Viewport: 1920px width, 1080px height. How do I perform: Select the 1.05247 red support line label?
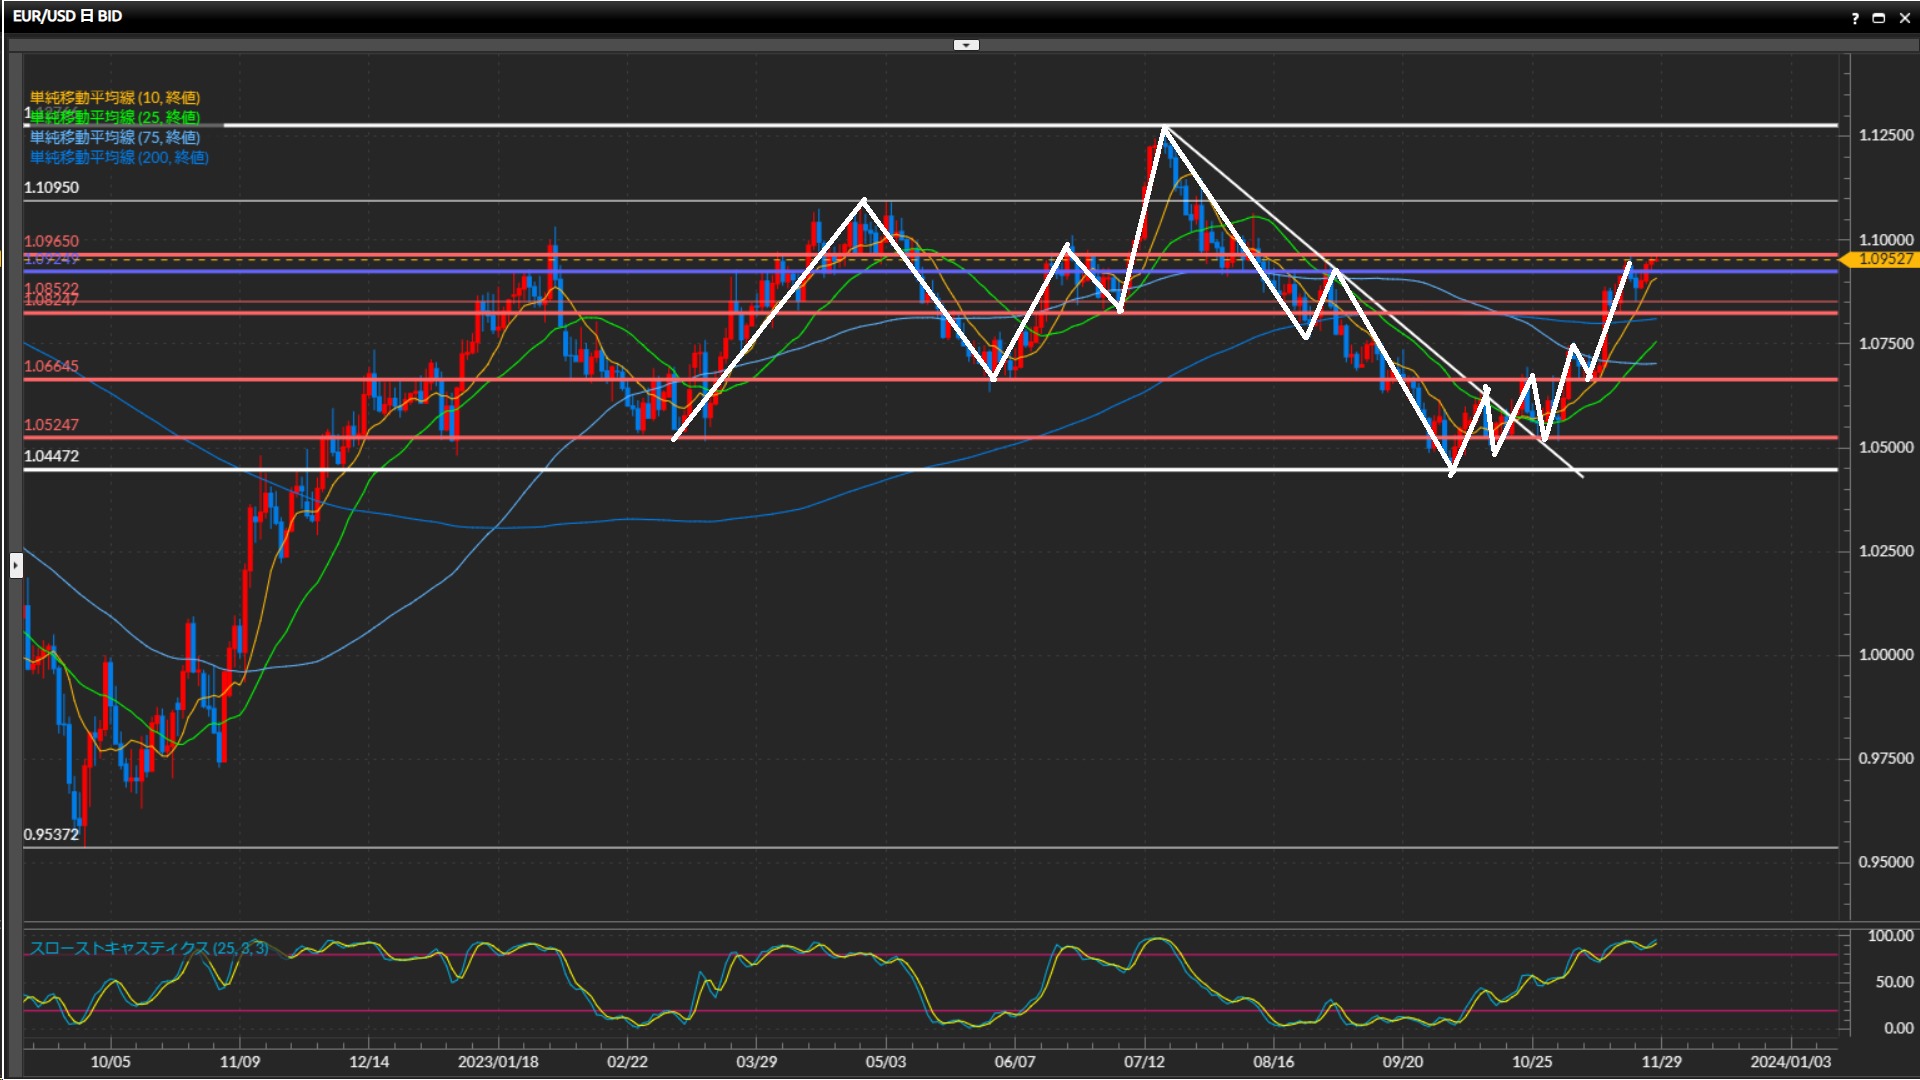coord(51,425)
